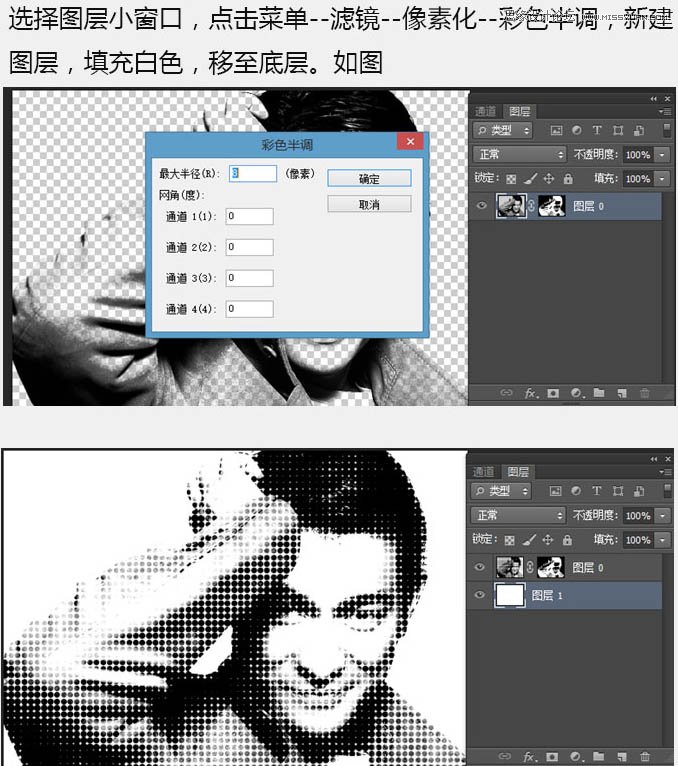The height and width of the screenshot is (766, 678).
Task: Lock image pixels (brush icon) in the panel beside the dialog
Action: click(530, 179)
